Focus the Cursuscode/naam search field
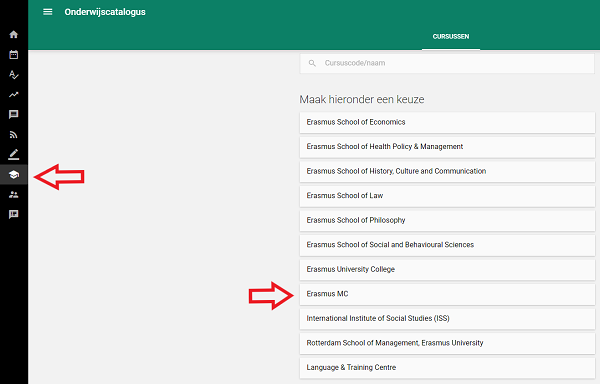The image size is (600, 384). click(x=447, y=63)
